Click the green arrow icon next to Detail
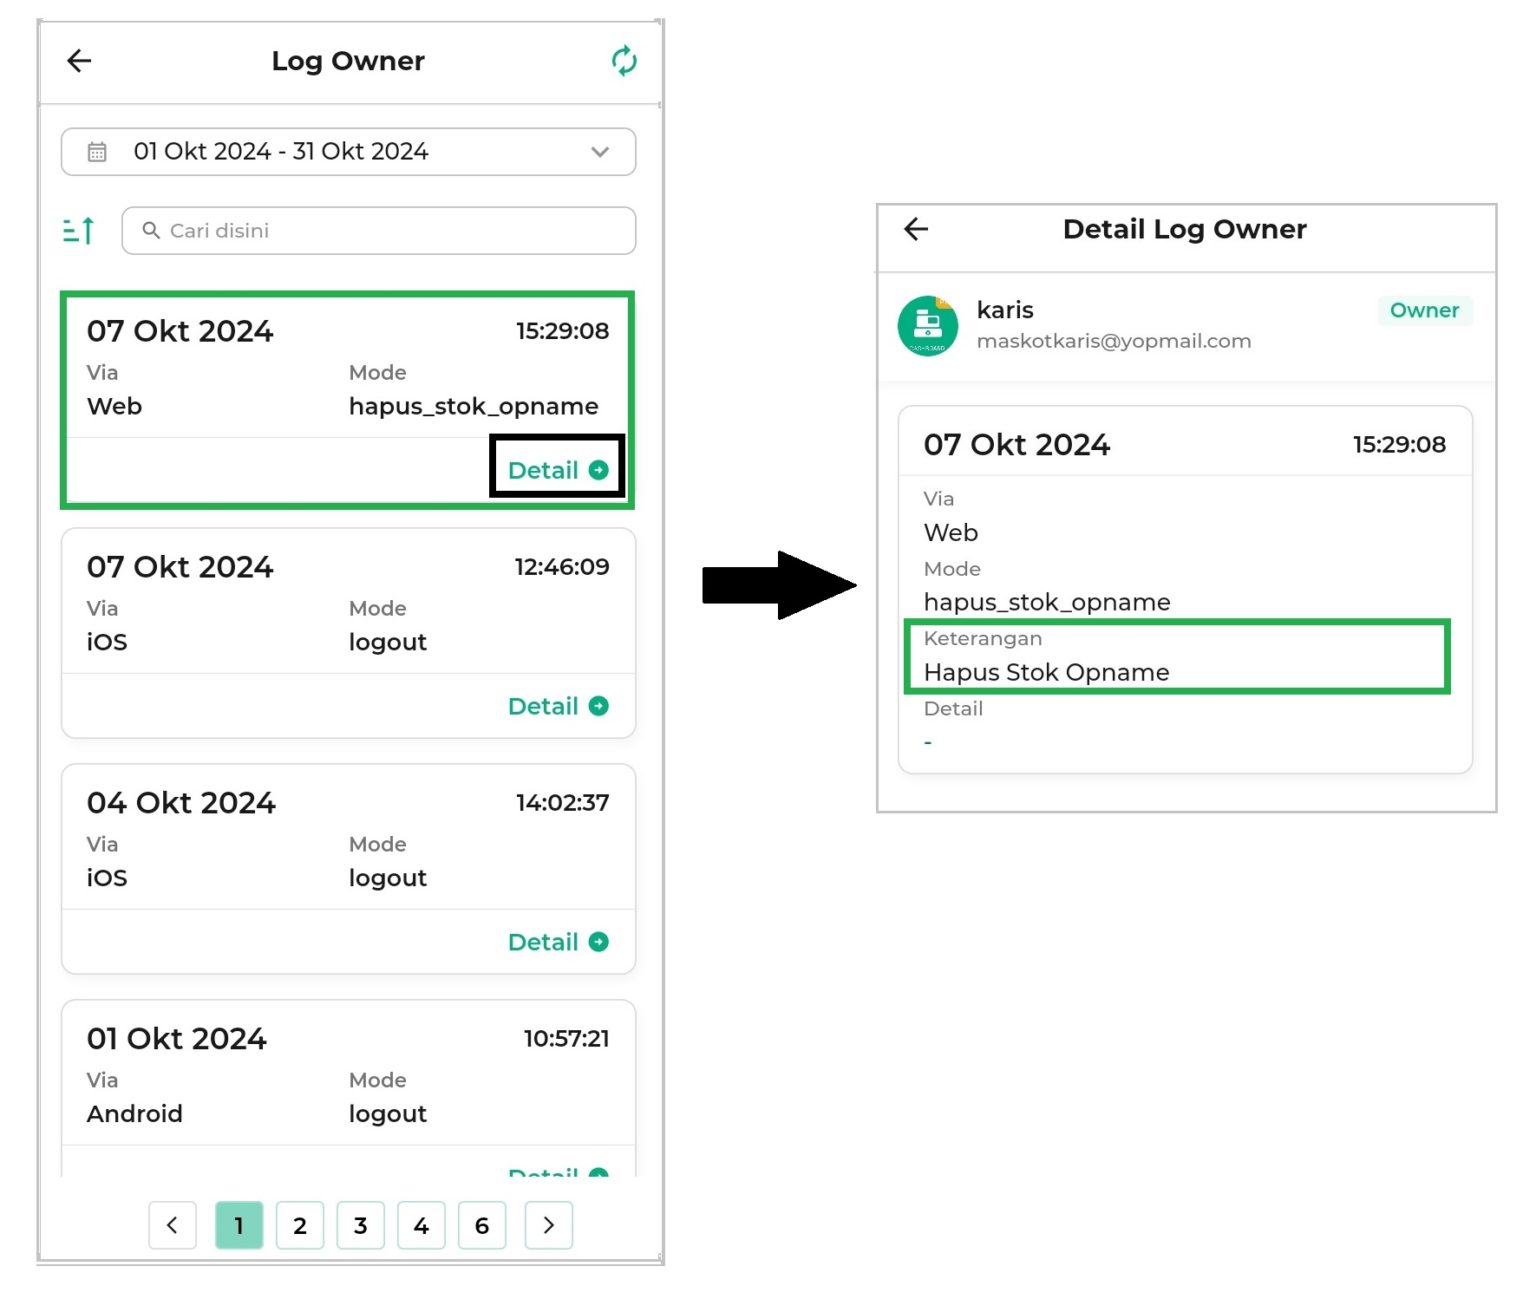The image size is (1536, 1299). click(x=599, y=470)
